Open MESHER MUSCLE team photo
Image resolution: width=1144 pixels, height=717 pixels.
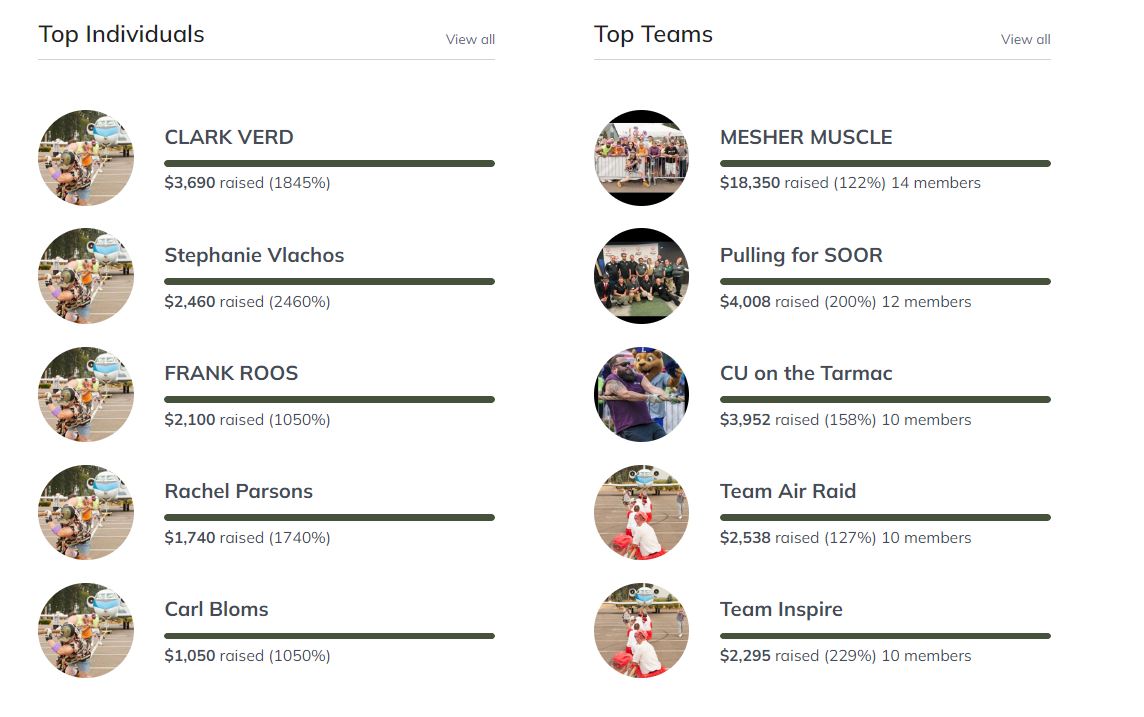(x=641, y=158)
